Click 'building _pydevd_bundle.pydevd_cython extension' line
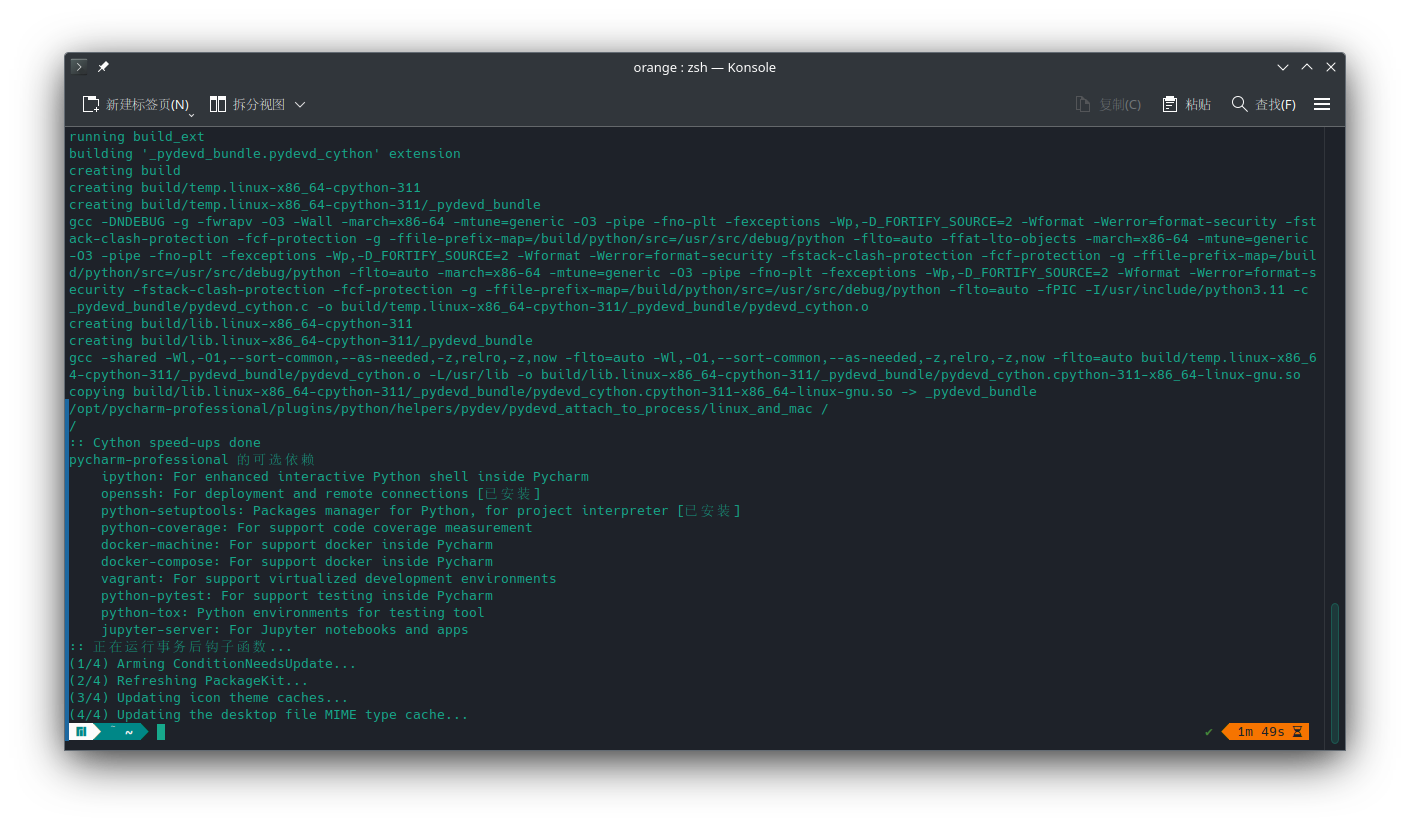1410x827 pixels. pos(265,154)
